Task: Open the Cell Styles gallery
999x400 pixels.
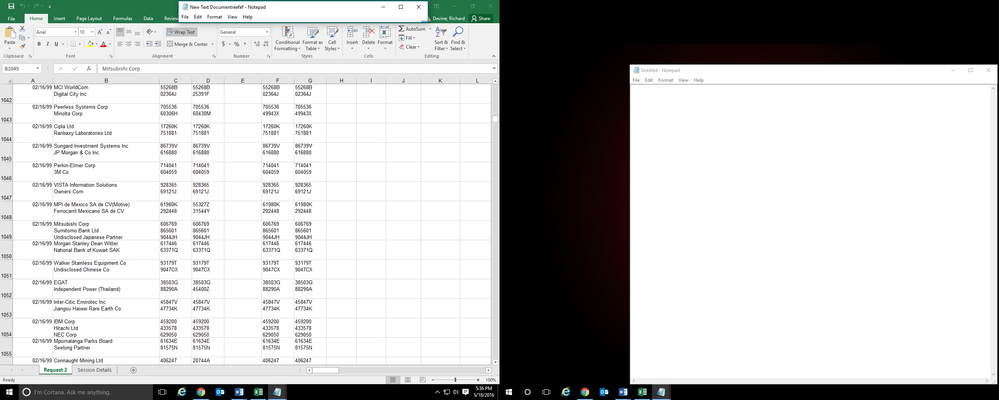Action: click(x=332, y=39)
